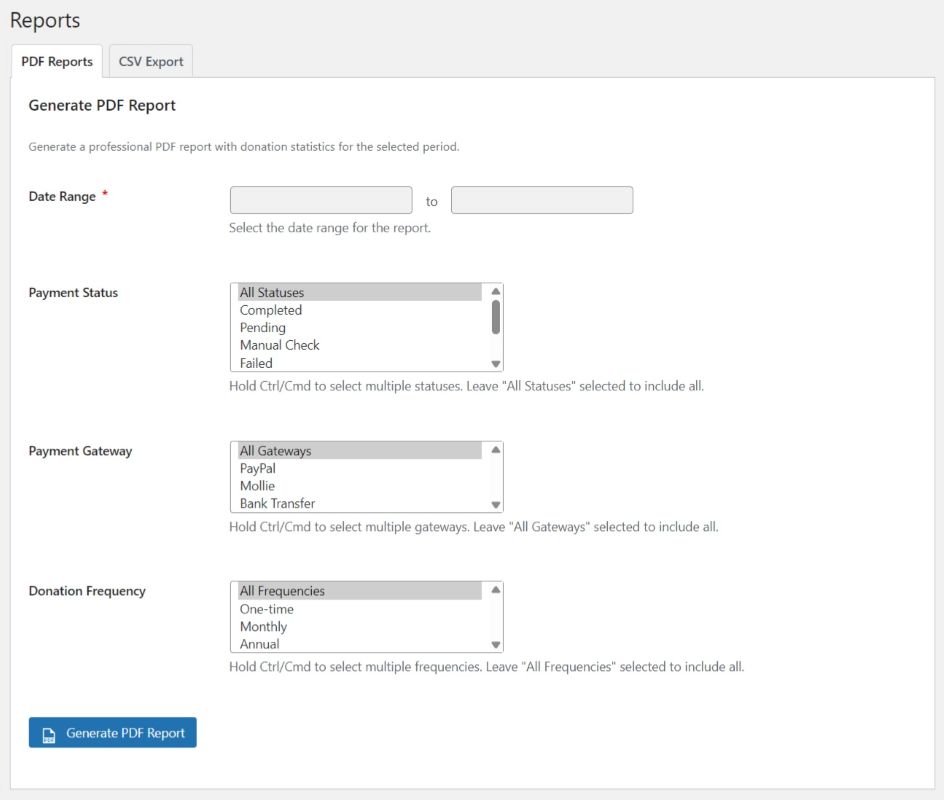
Task: Click the start date input field
Action: point(321,200)
